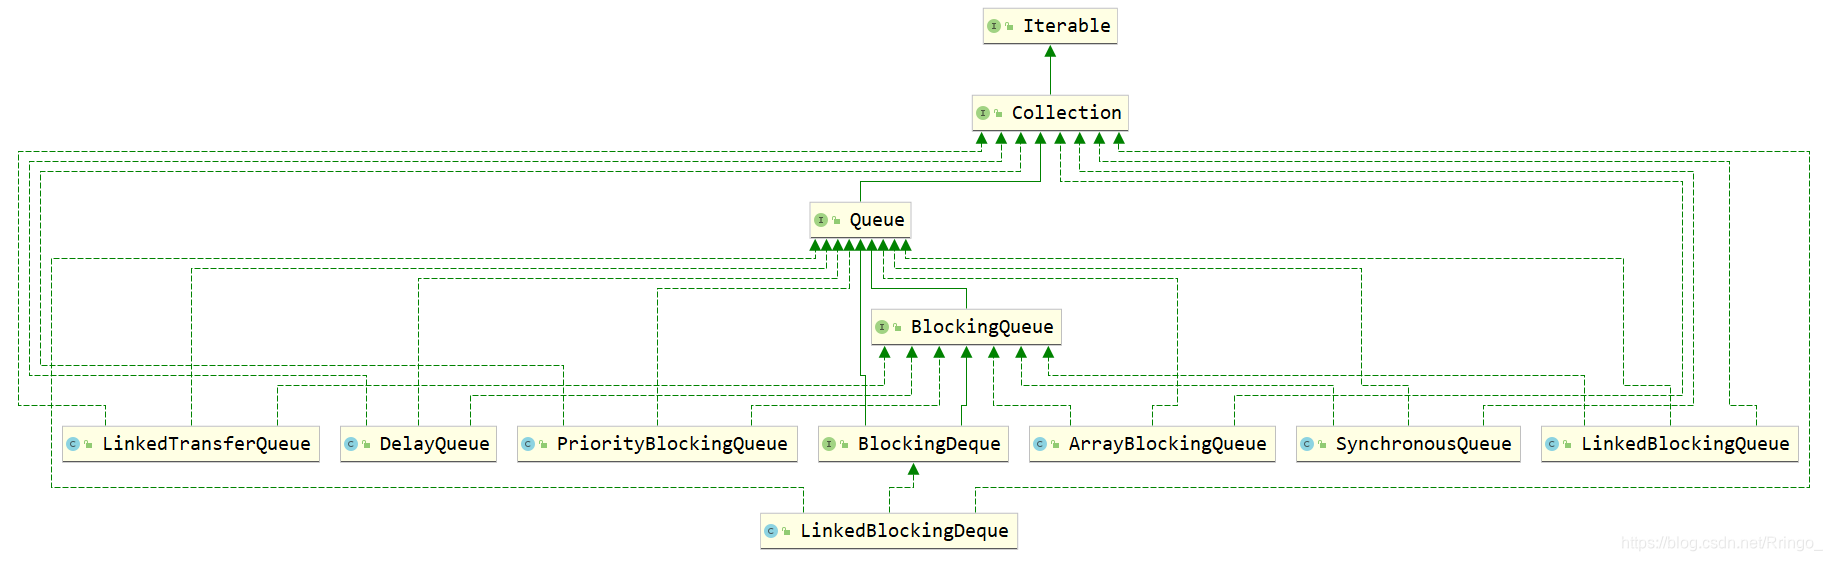The height and width of the screenshot is (561, 1832).
Task: Select the SynchronousQueue class node
Action: point(1408,444)
